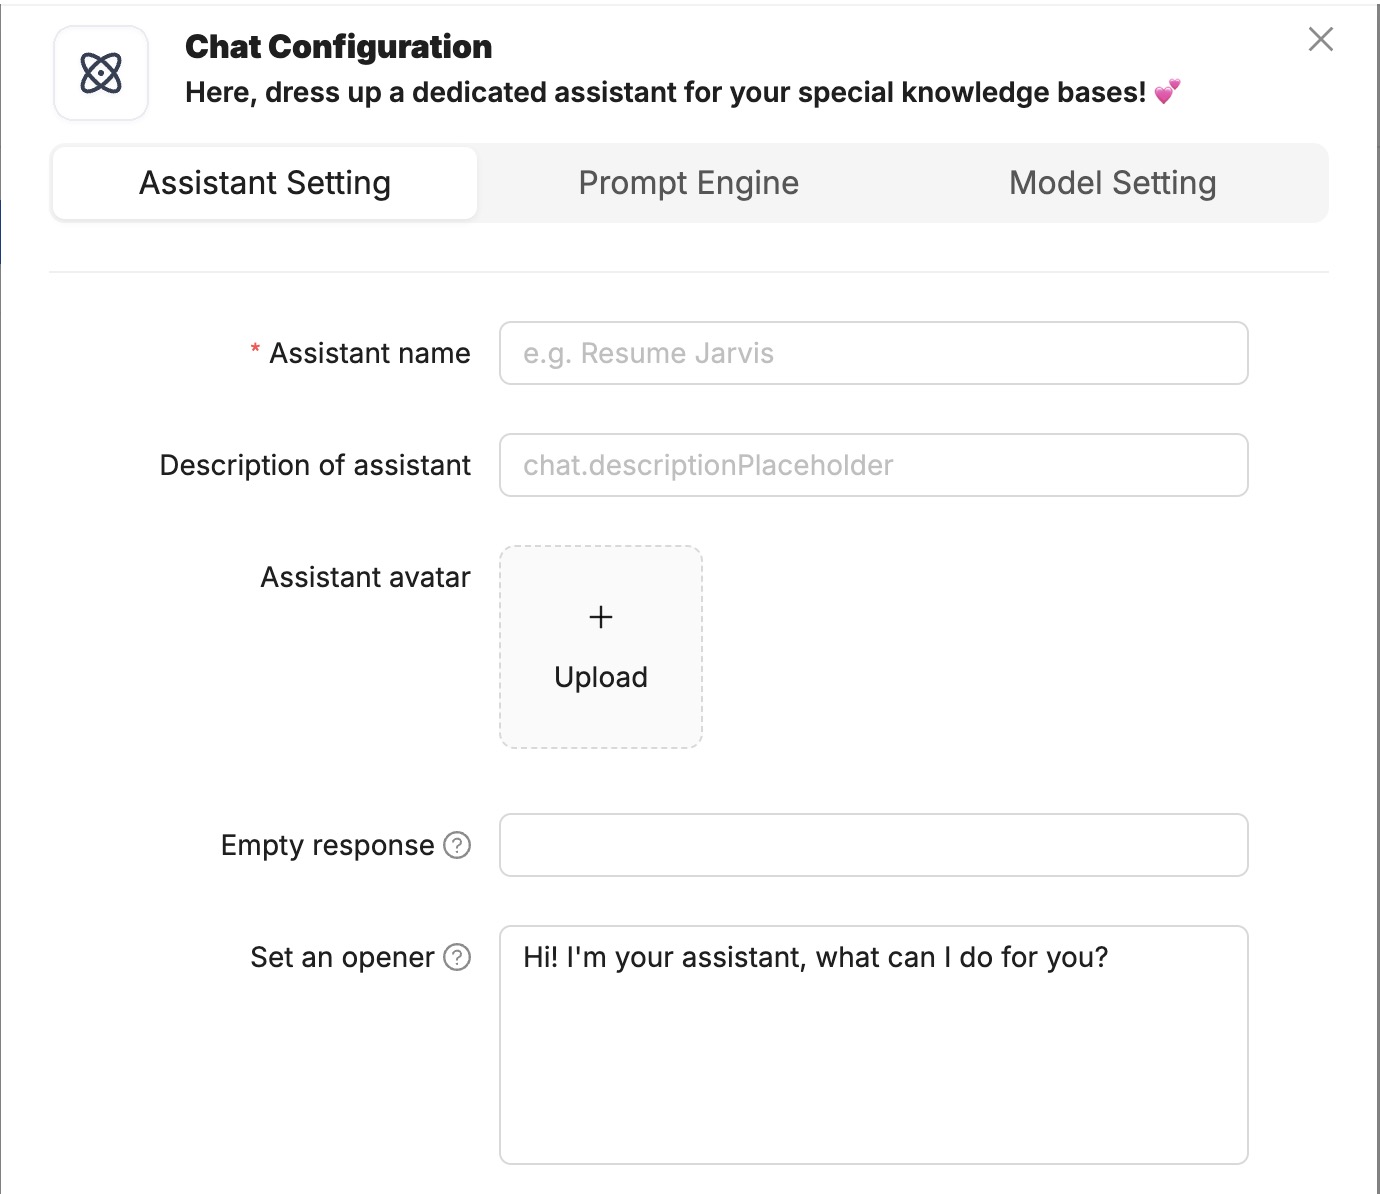Select the Upload area for the assistant avatar
The image size is (1380, 1194).
(600, 647)
